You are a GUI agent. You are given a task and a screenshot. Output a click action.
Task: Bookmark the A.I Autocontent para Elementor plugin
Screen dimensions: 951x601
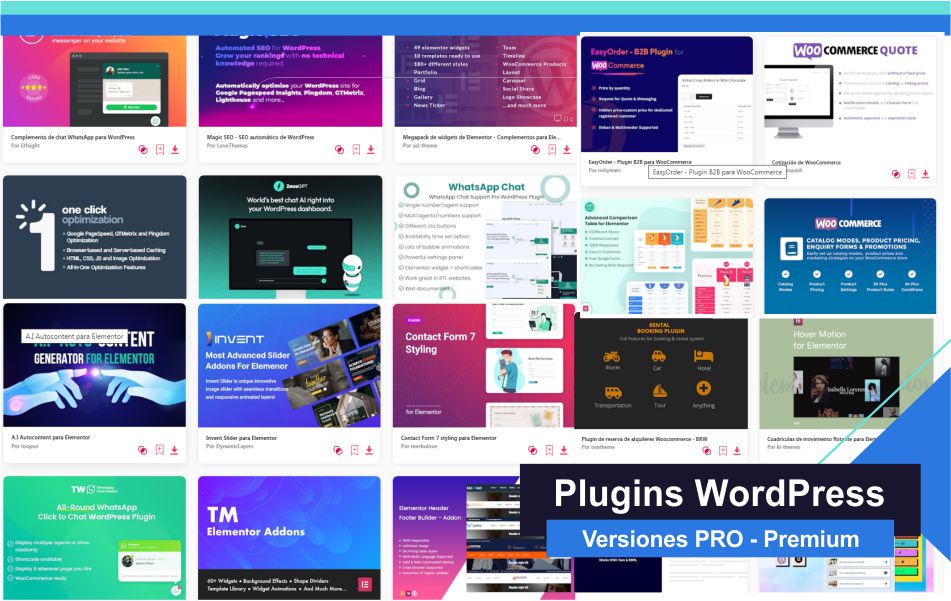pyautogui.click(x=160, y=449)
